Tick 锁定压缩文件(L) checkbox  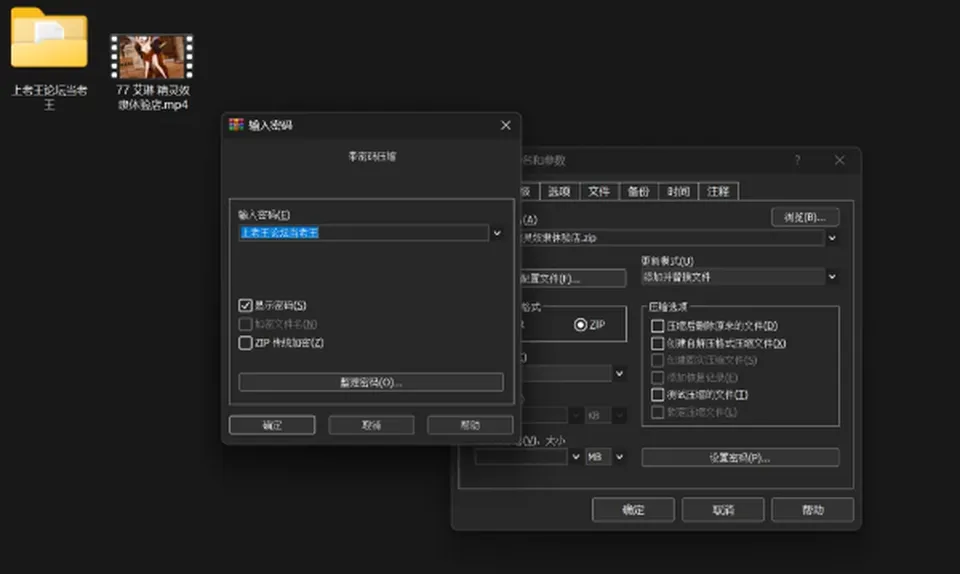coord(658,412)
